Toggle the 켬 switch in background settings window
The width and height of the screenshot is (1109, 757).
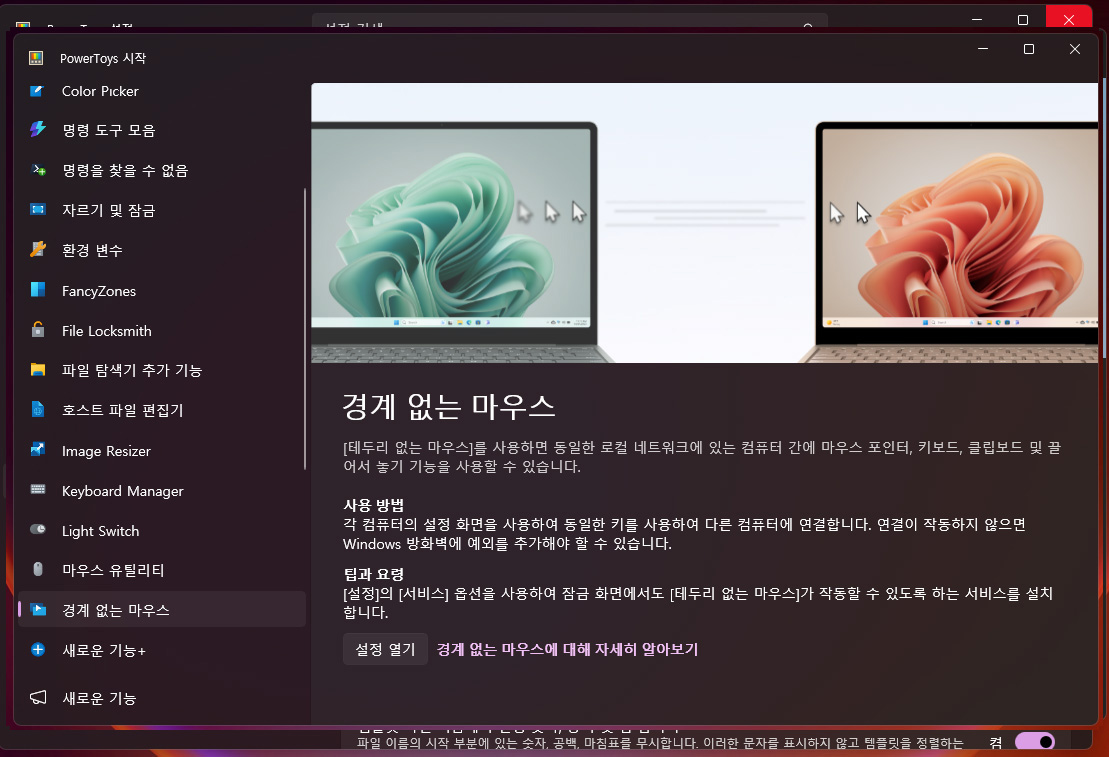pyautogui.click(x=1034, y=742)
